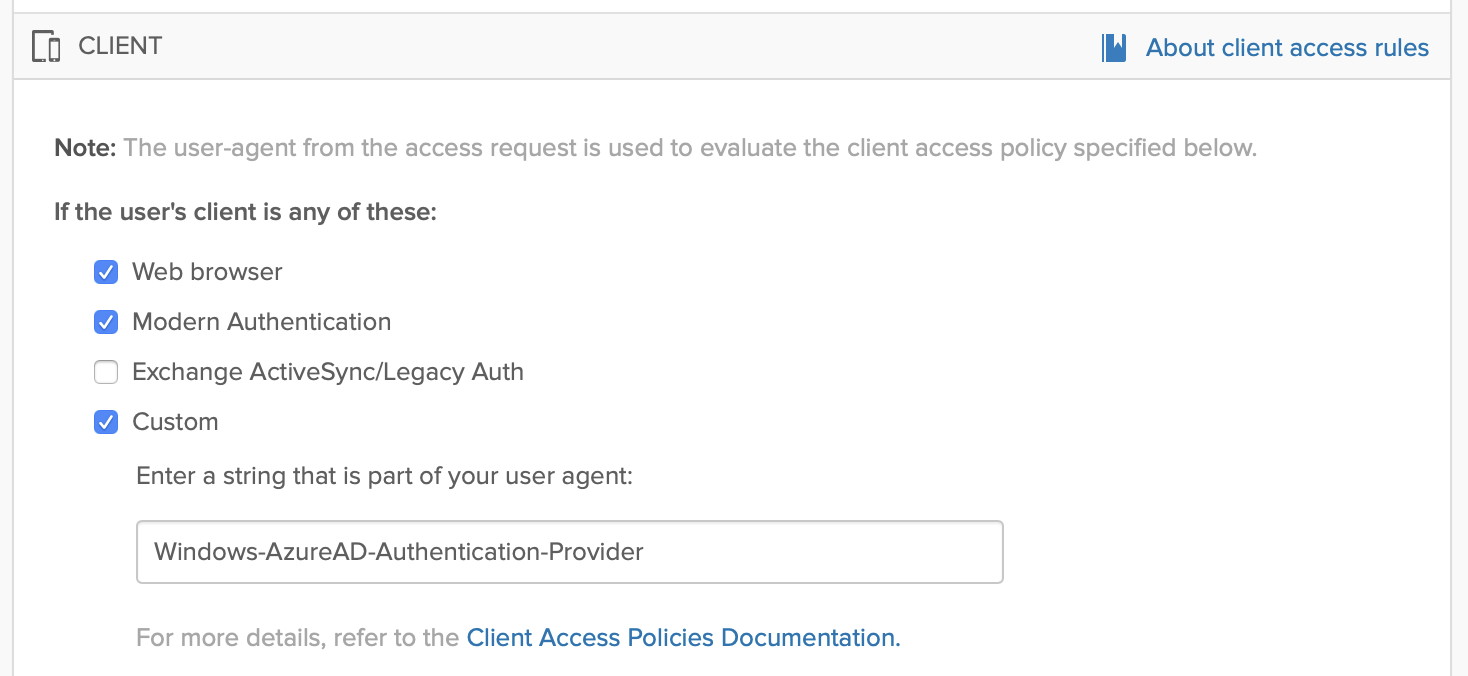Click the 'Enter a string' field label
The image size is (1468, 676).
pos(385,476)
